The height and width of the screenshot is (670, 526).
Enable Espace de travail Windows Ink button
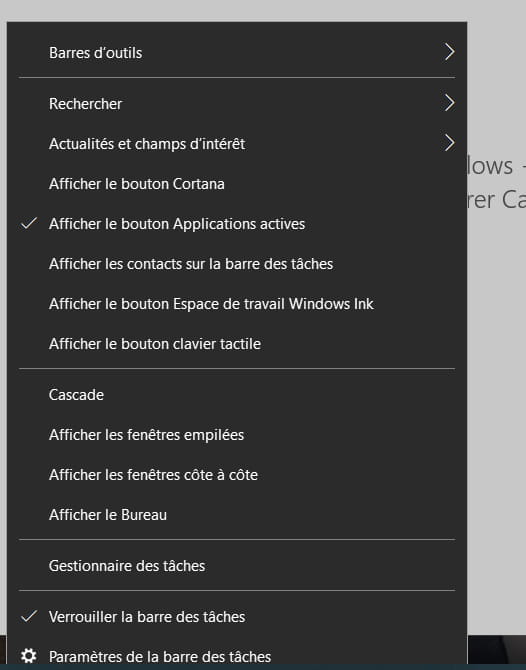[x=237, y=304]
